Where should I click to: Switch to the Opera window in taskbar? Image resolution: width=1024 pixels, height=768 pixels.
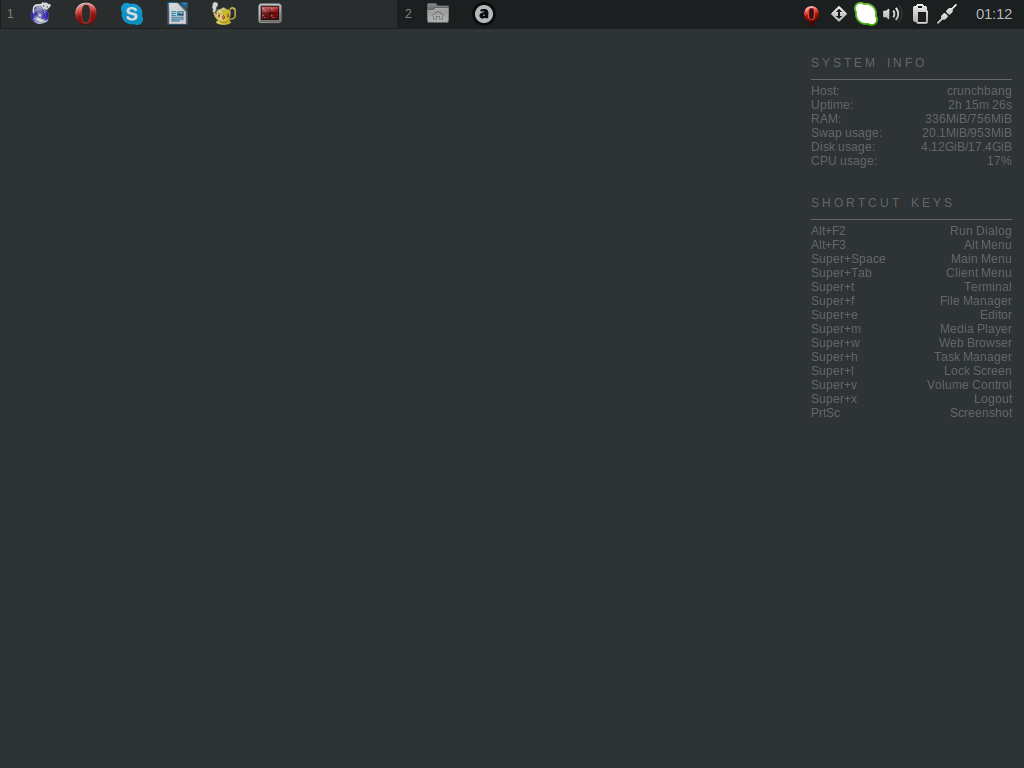[86, 13]
